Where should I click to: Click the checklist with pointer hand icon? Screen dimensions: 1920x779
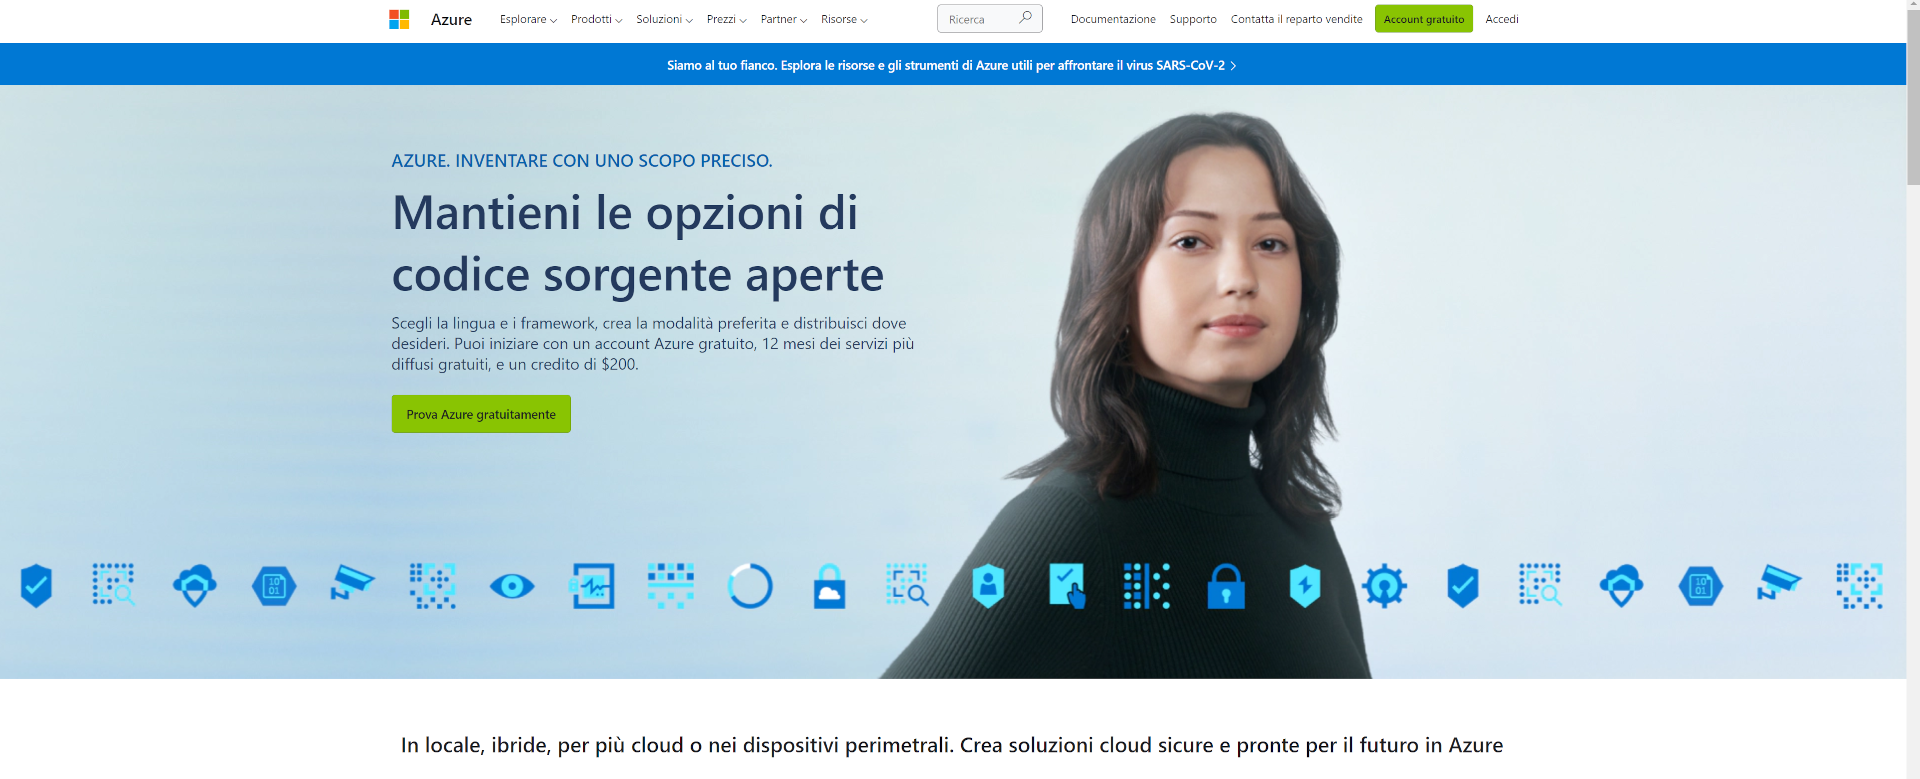1067,586
